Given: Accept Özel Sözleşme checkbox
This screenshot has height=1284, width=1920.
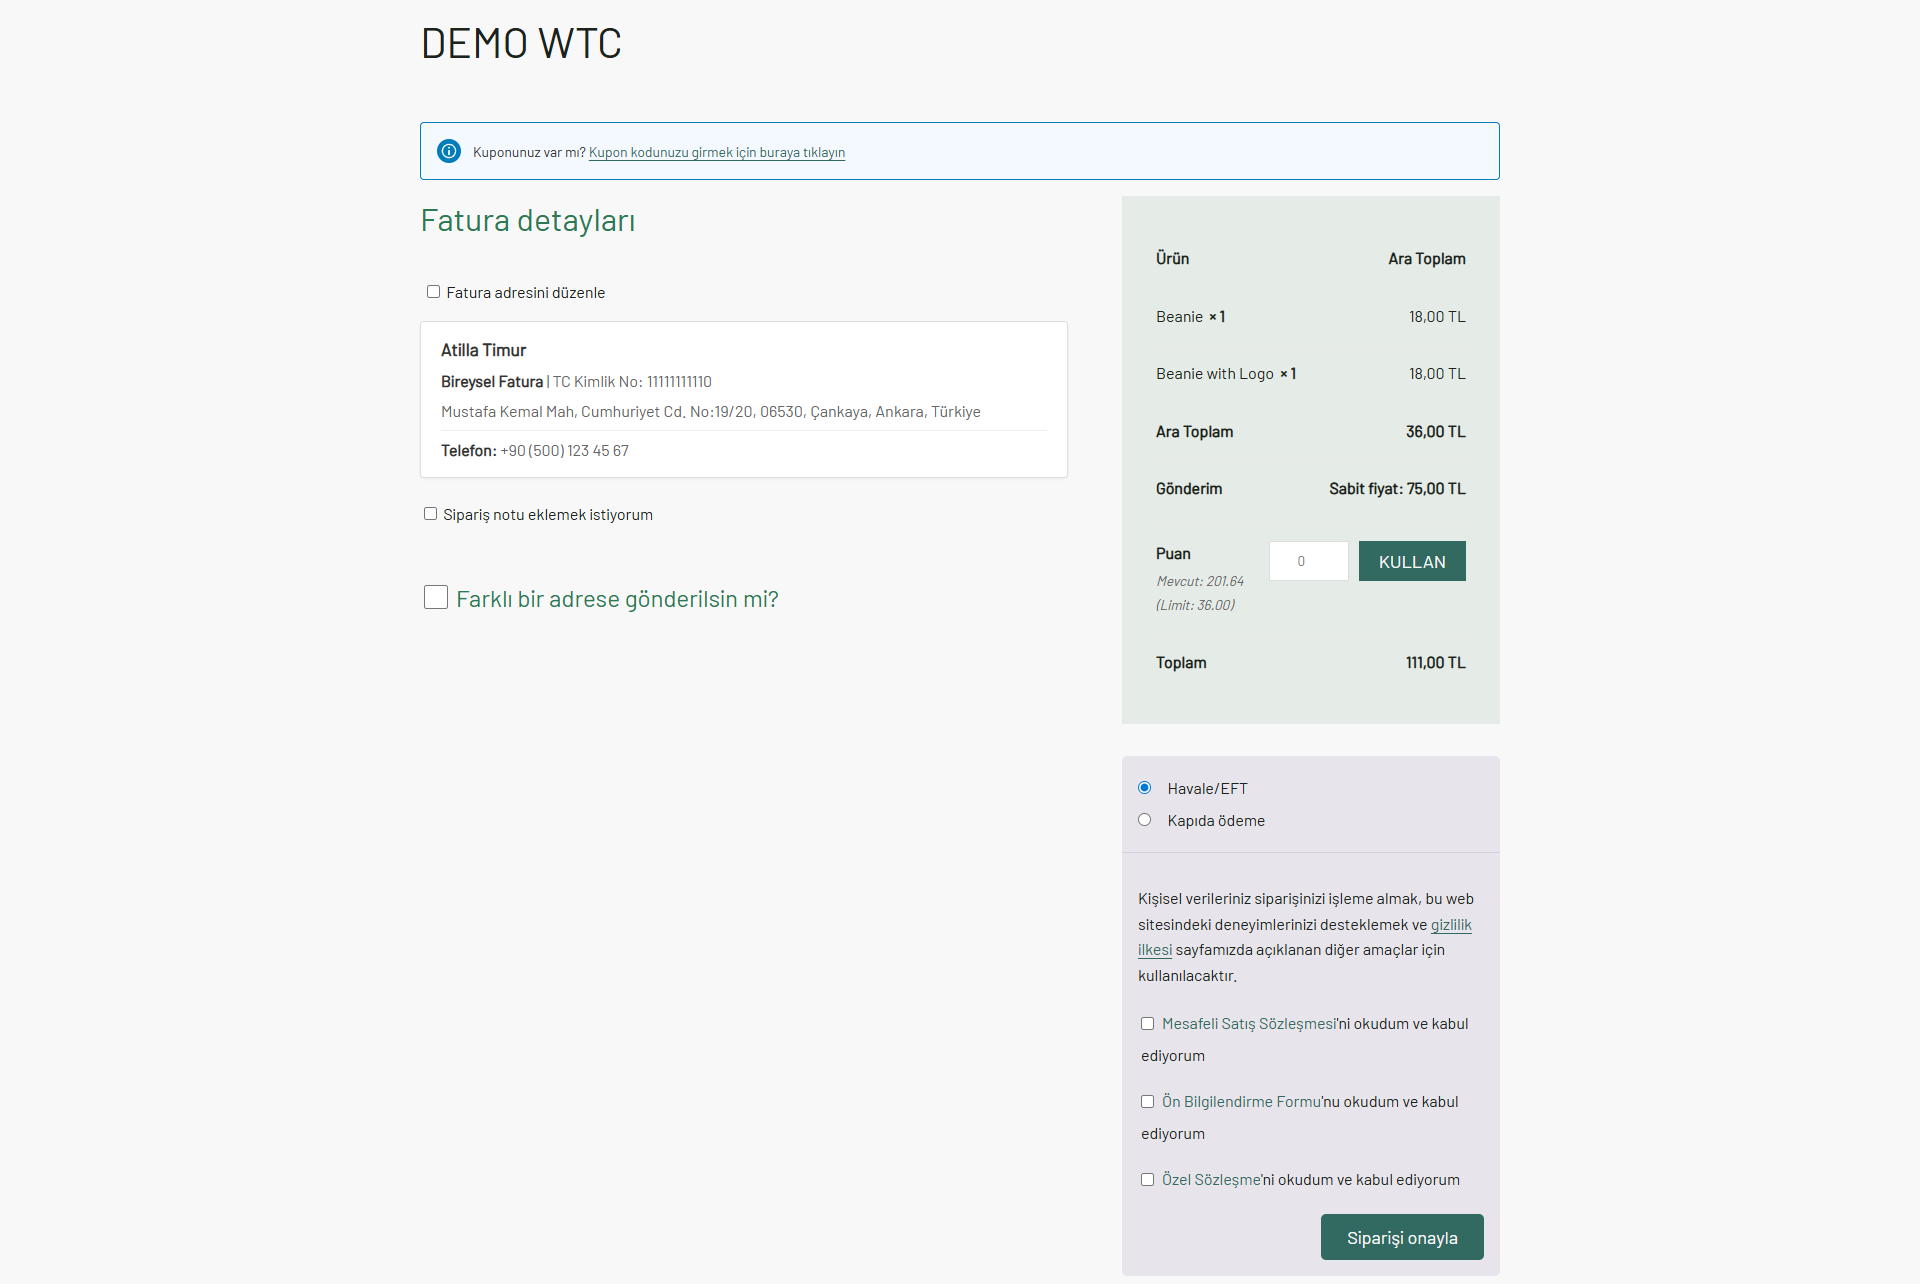Looking at the screenshot, I should pyautogui.click(x=1147, y=1180).
